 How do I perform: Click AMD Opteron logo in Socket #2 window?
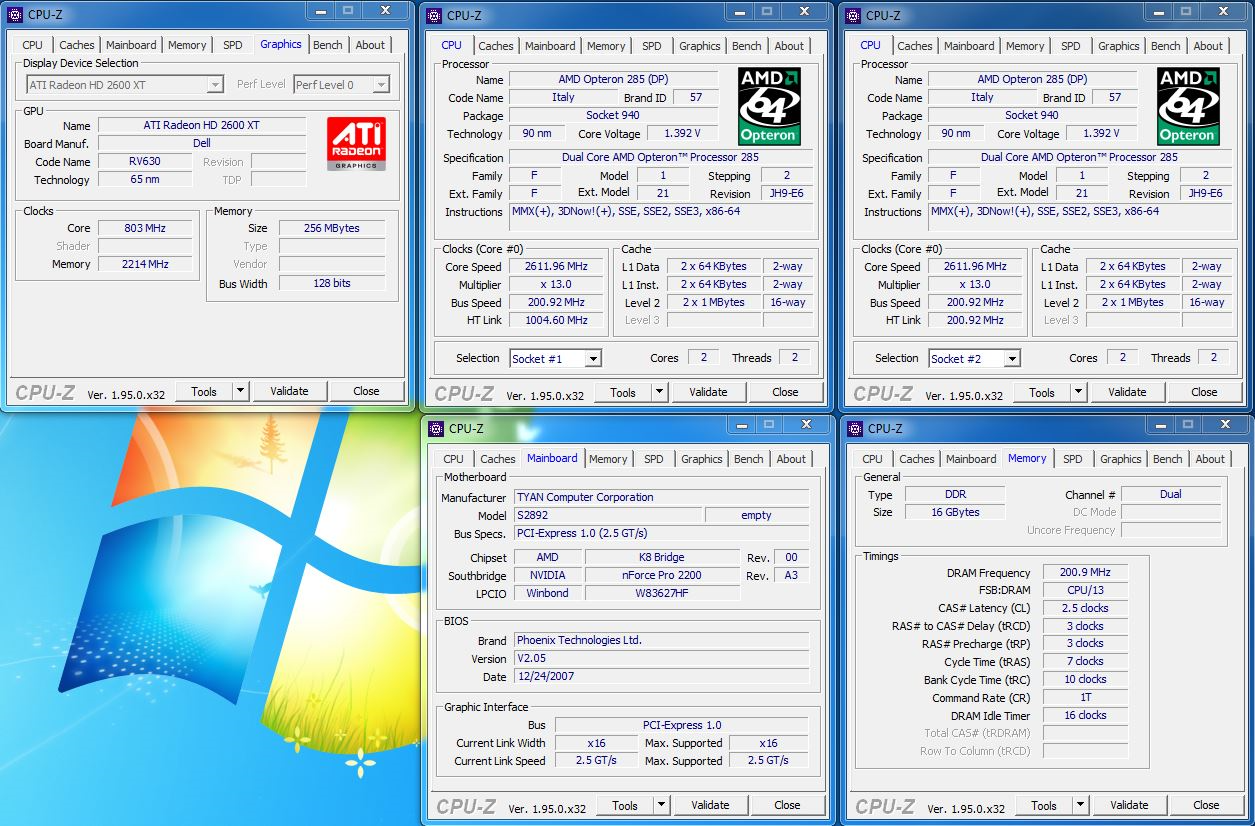tap(1187, 106)
